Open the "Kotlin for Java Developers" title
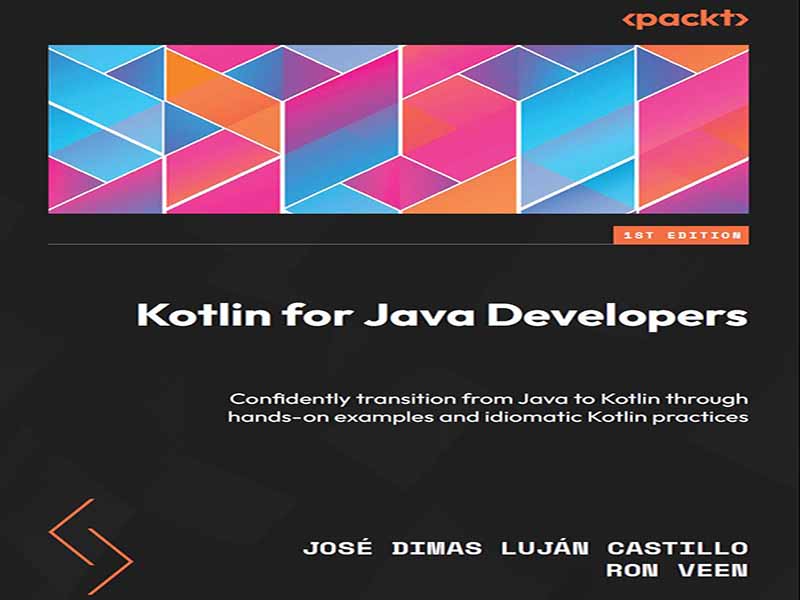The height and width of the screenshot is (600, 800). [441, 316]
